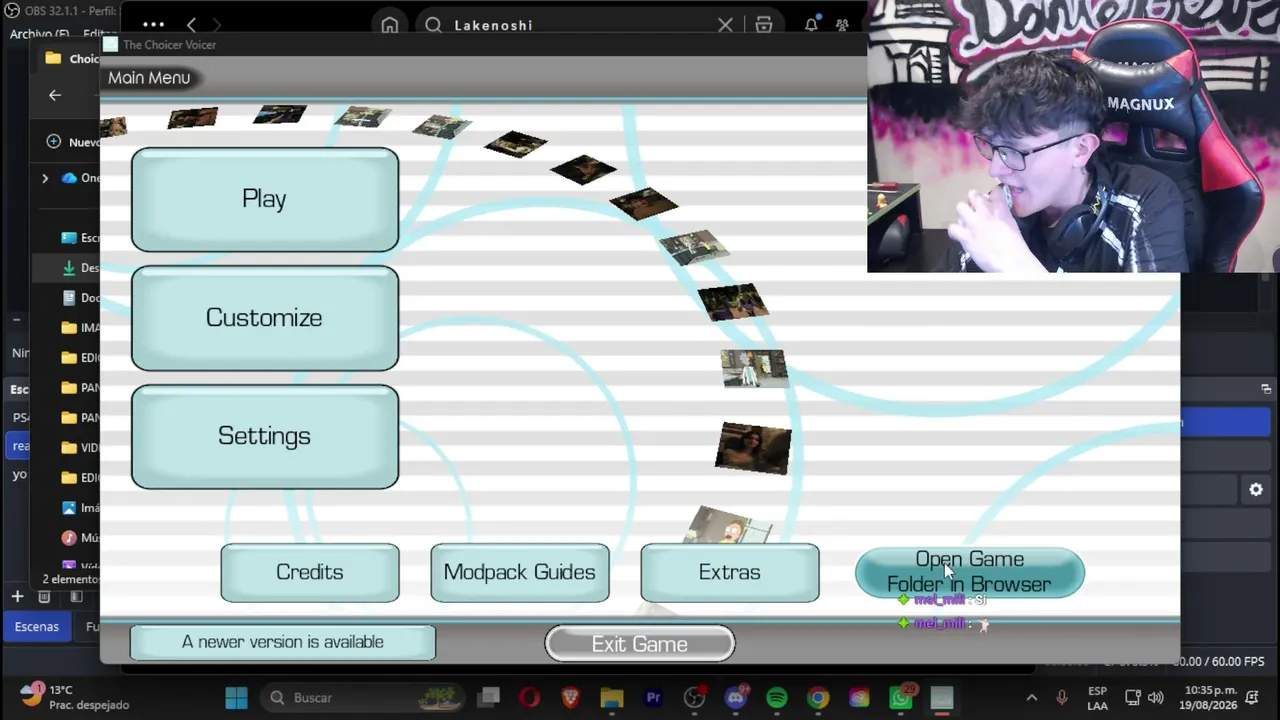
Task: Open WhatsApp from the taskbar
Action: (x=901, y=697)
